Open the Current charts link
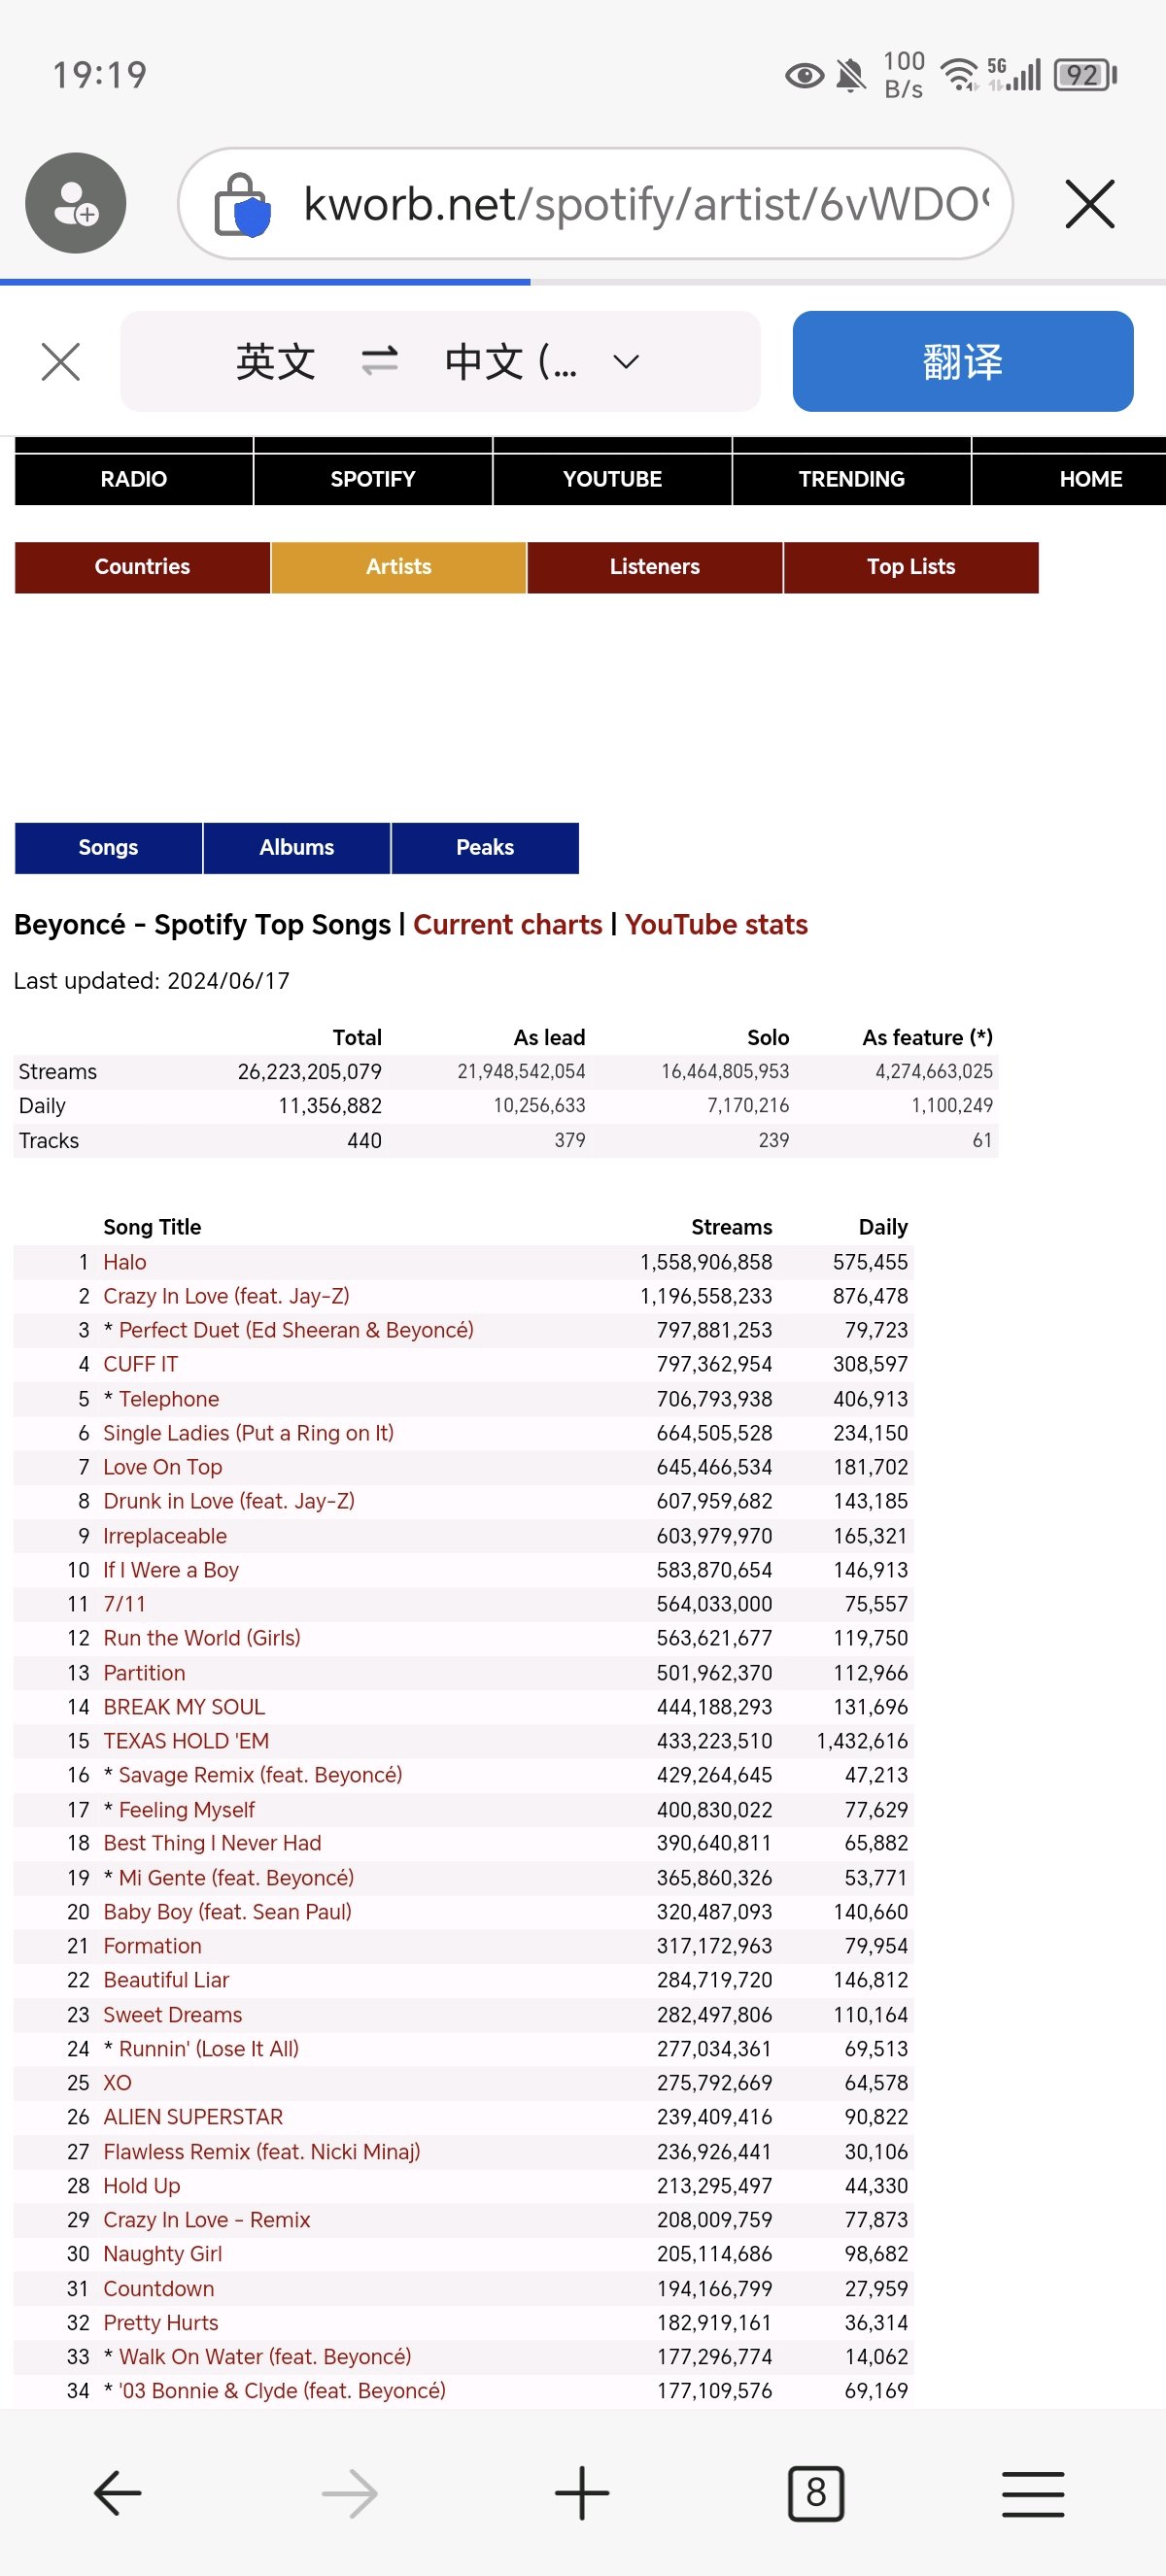Viewport: 1166px width, 2576px height. point(508,925)
